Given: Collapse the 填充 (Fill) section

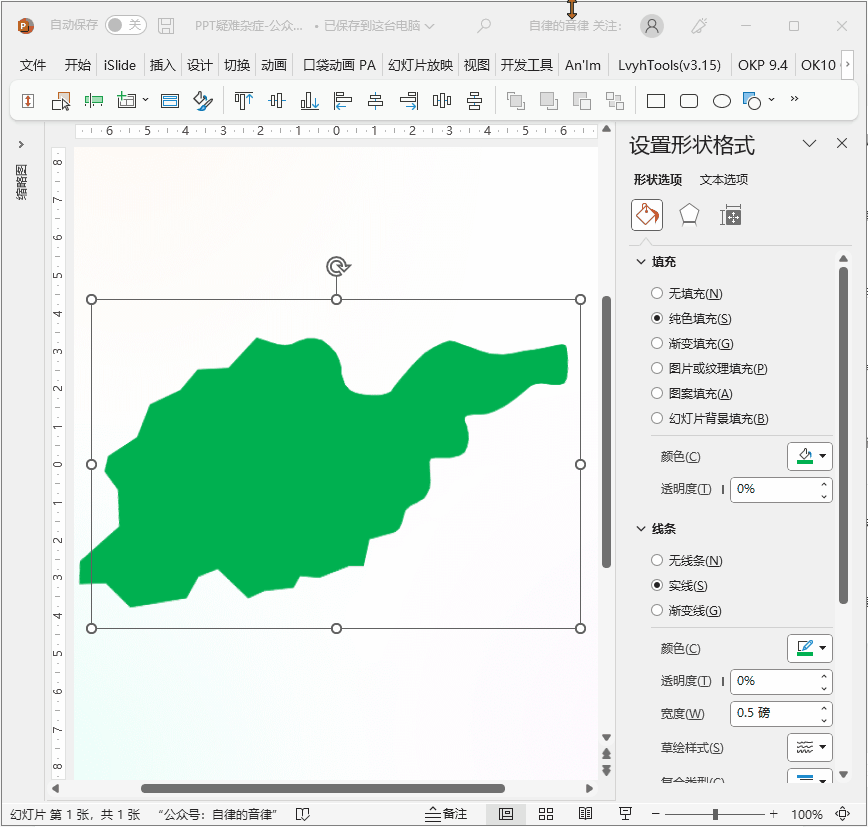Looking at the screenshot, I should click(641, 261).
